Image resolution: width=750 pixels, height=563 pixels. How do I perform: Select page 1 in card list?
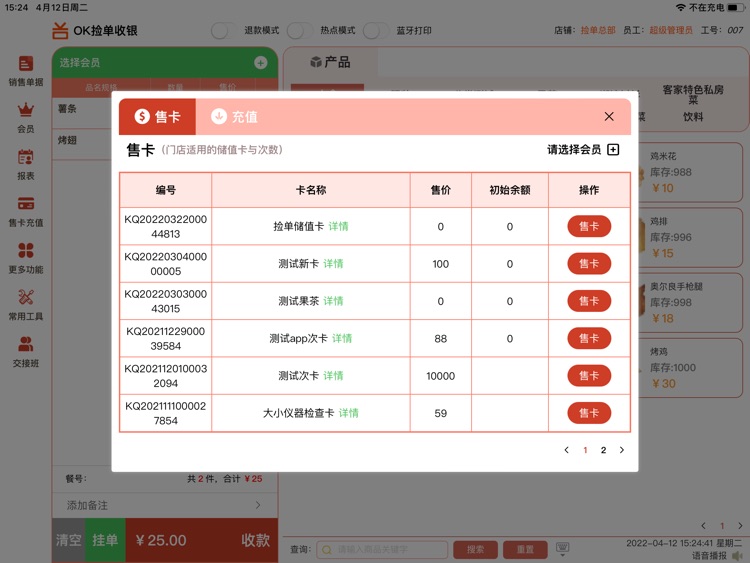(x=585, y=450)
